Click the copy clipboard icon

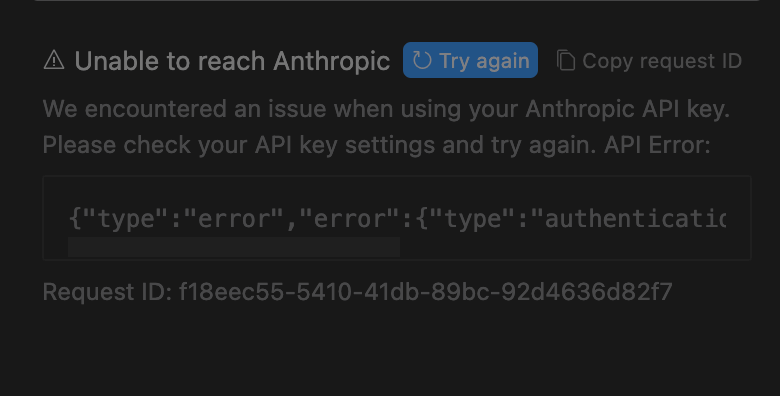click(566, 60)
